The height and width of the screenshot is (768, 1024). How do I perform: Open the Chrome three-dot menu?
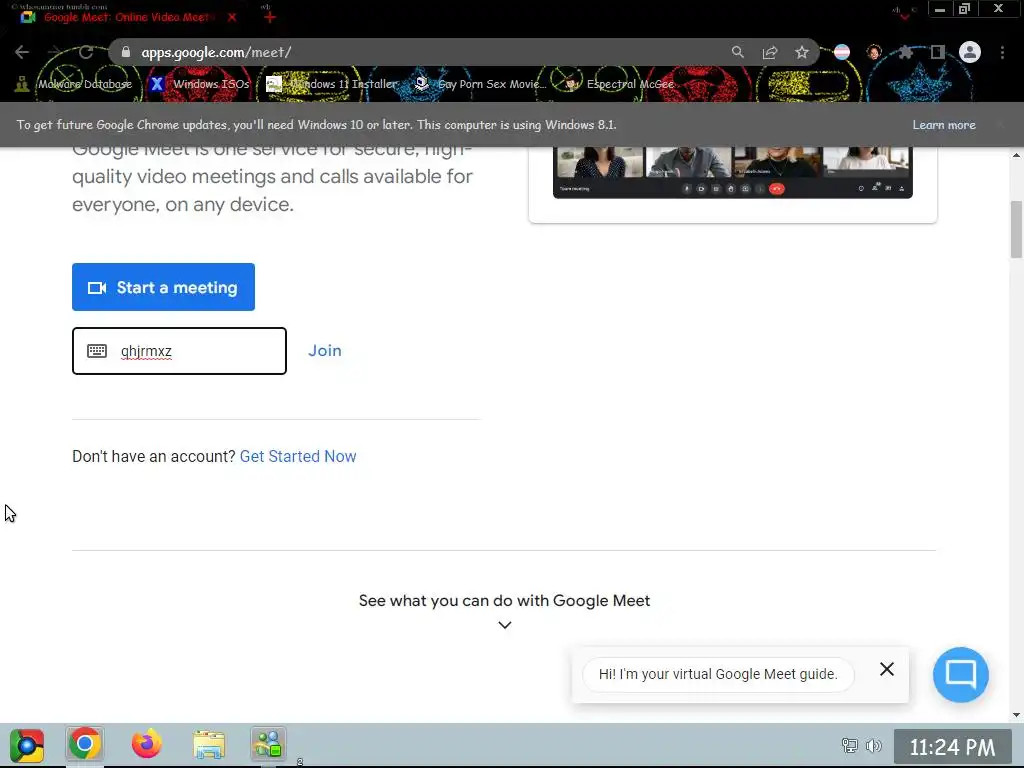pyautogui.click(x=1002, y=52)
